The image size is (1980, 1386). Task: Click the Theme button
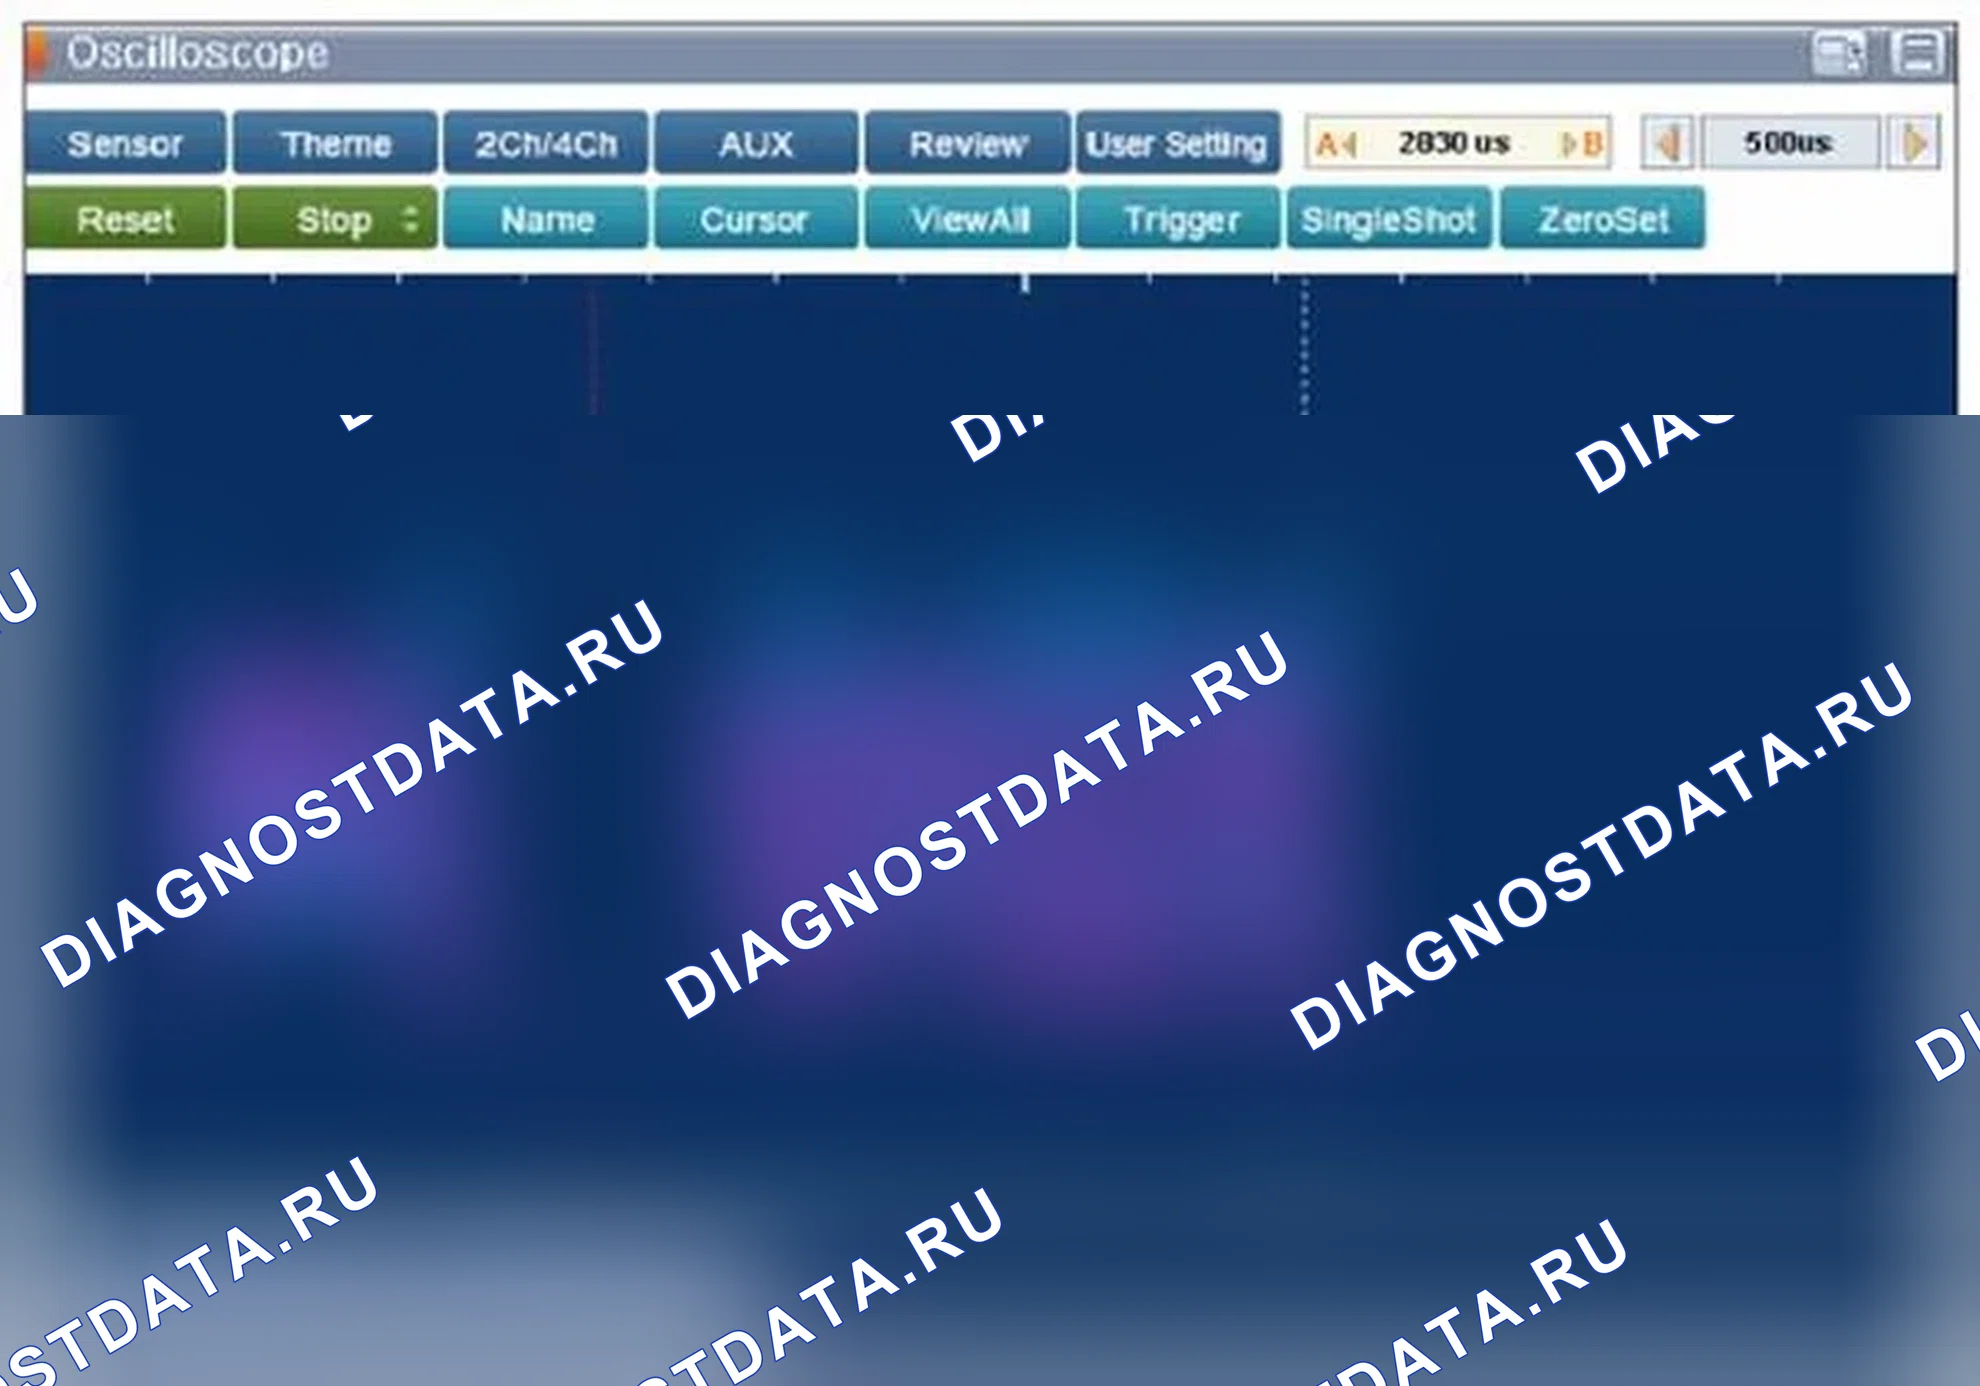coord(335,143)
